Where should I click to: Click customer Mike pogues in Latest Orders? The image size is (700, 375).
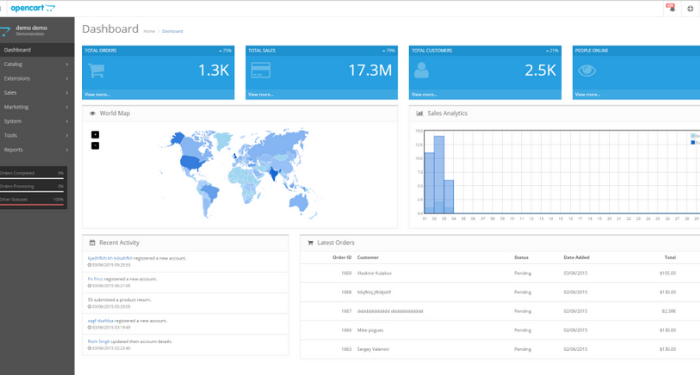pos(370,330)
